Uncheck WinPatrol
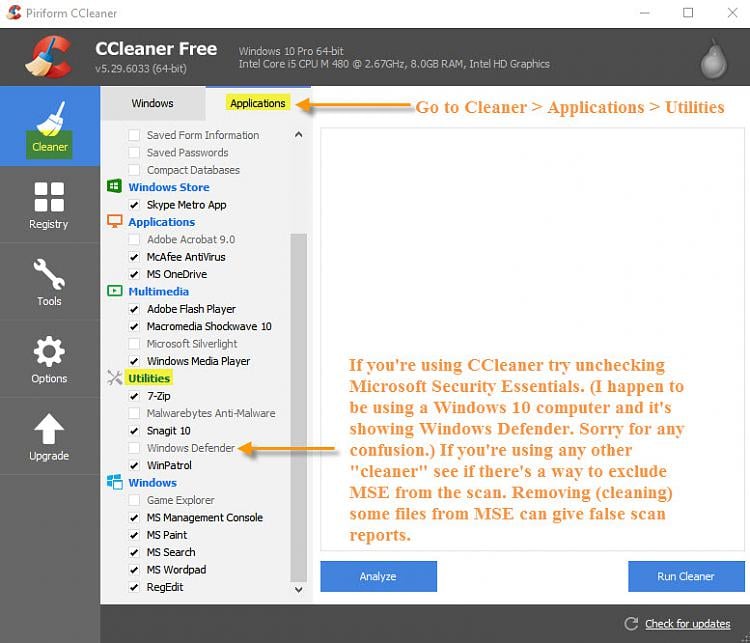750x643 pixels. (x=134, y=465)
